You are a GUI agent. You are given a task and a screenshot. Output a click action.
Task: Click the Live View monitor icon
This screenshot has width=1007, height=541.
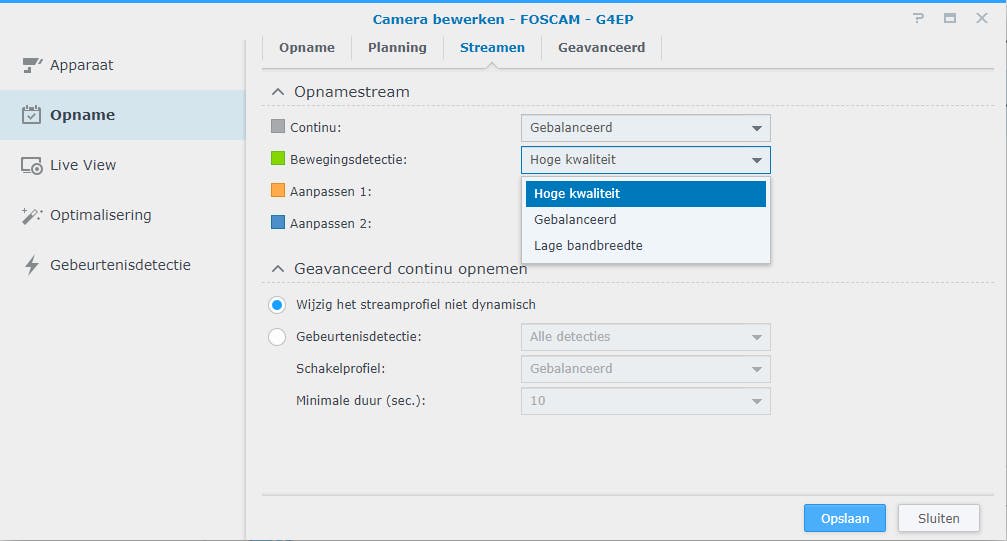[x=31, y=165]
